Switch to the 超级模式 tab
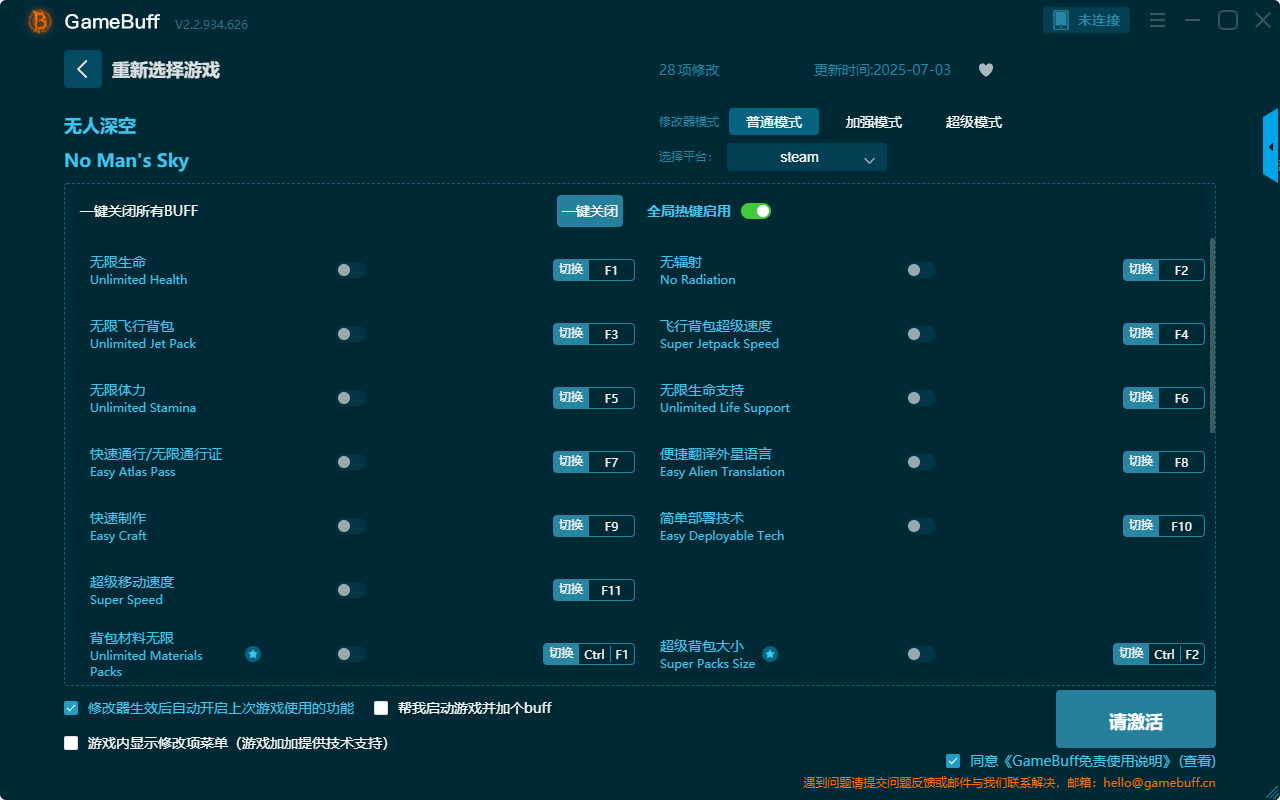 (972, 122)
